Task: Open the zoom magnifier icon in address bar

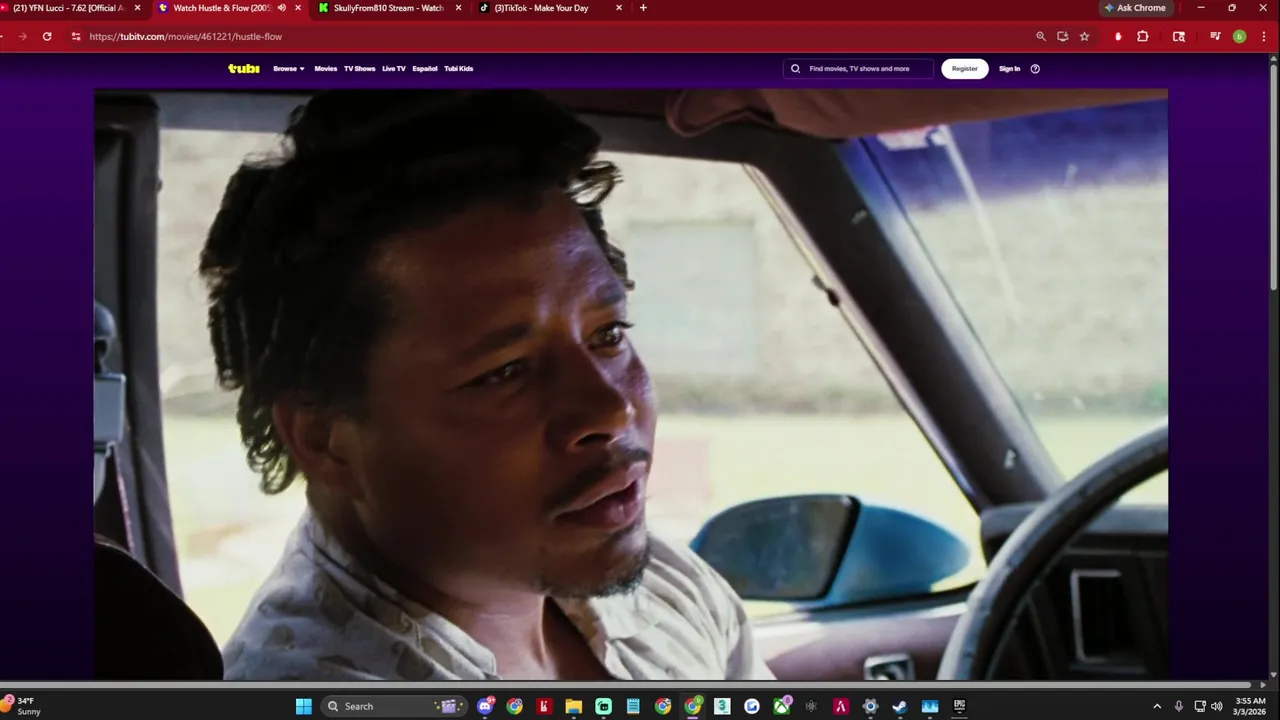Action: 1041,36
